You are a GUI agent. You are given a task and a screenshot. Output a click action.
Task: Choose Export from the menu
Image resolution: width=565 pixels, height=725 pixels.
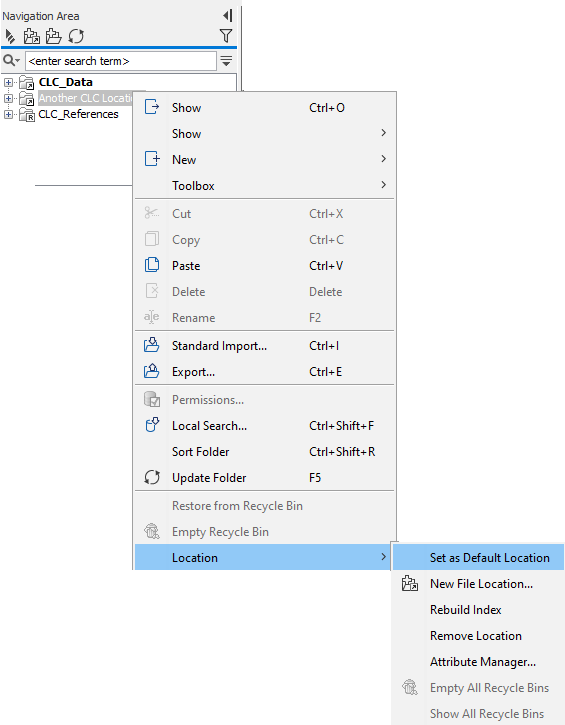click(264, 372)
